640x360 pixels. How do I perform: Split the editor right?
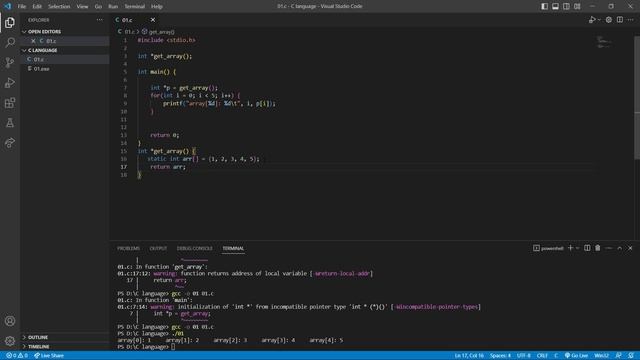pos(620,20)
